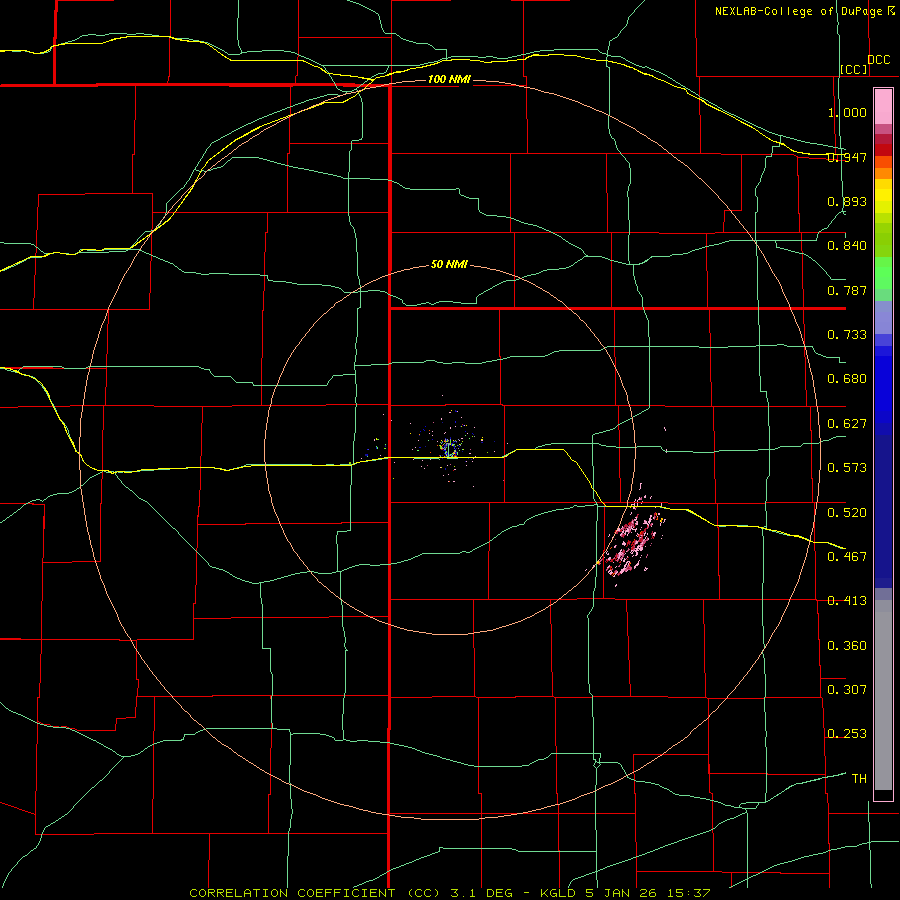The width and height of the screenshot is (900, 900).
Task: Select the 0.627 scale value
Action: tap(847, 424)
